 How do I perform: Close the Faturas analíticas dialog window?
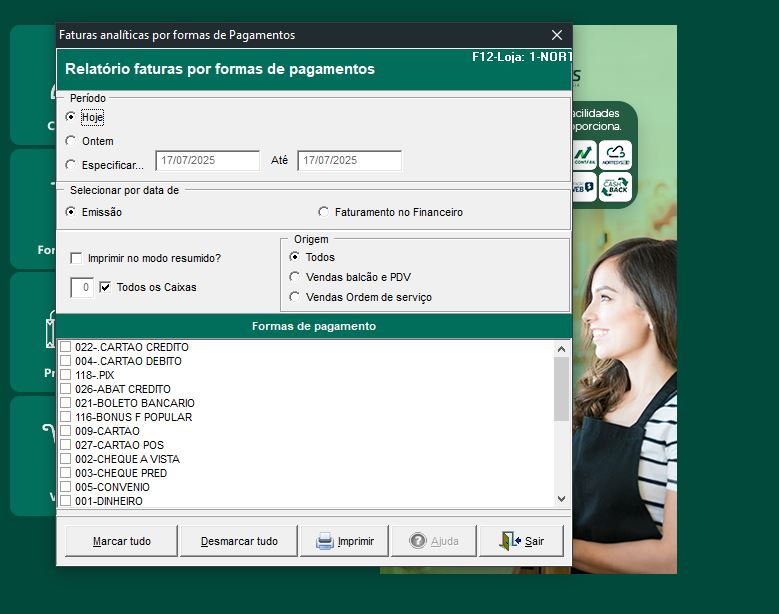pyautogui.click(x=557, y=35)
